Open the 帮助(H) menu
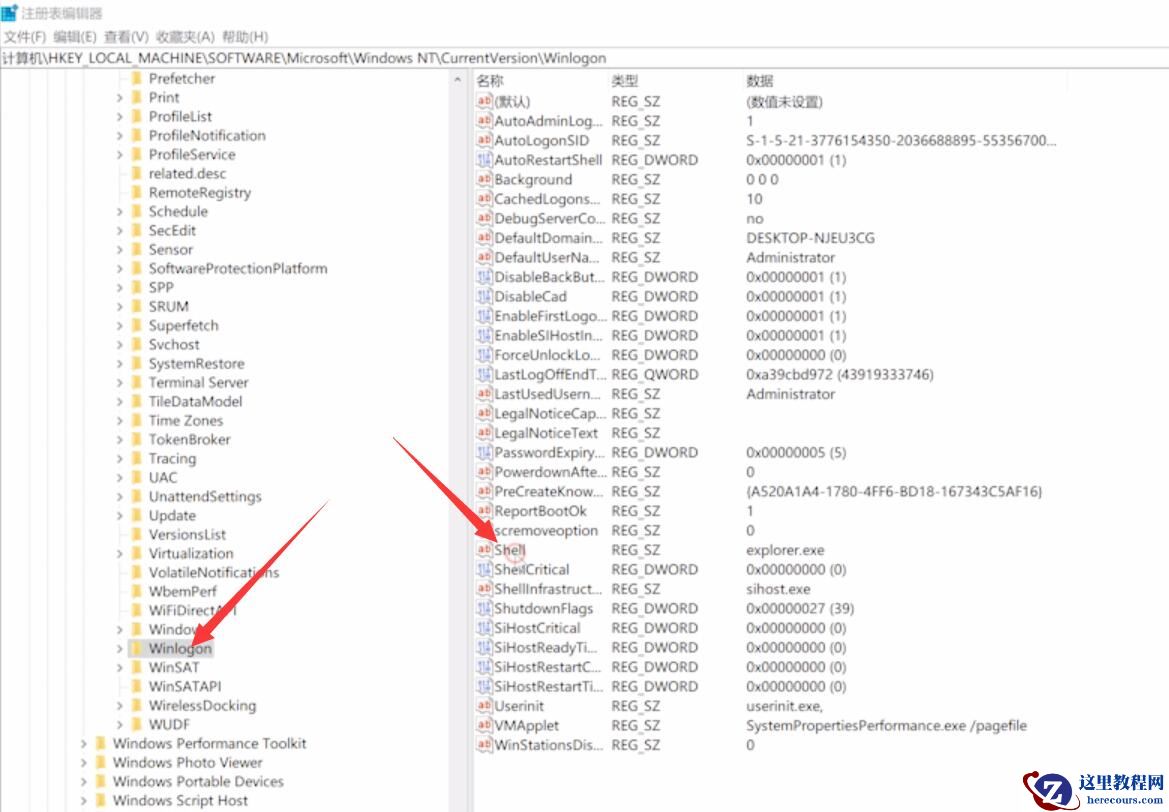 pyautogui.click(x=245, y=37)
